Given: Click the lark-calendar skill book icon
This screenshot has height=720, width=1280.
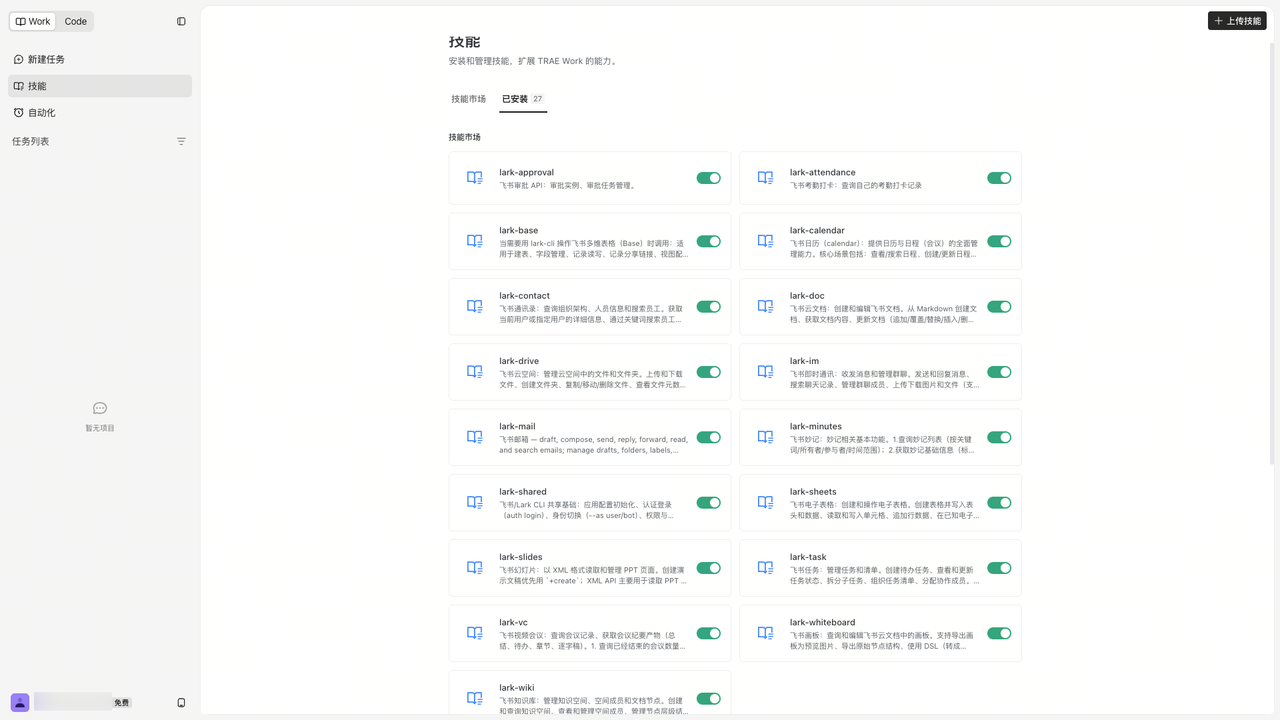Looking at the screenshot, I should coord(765,241).
